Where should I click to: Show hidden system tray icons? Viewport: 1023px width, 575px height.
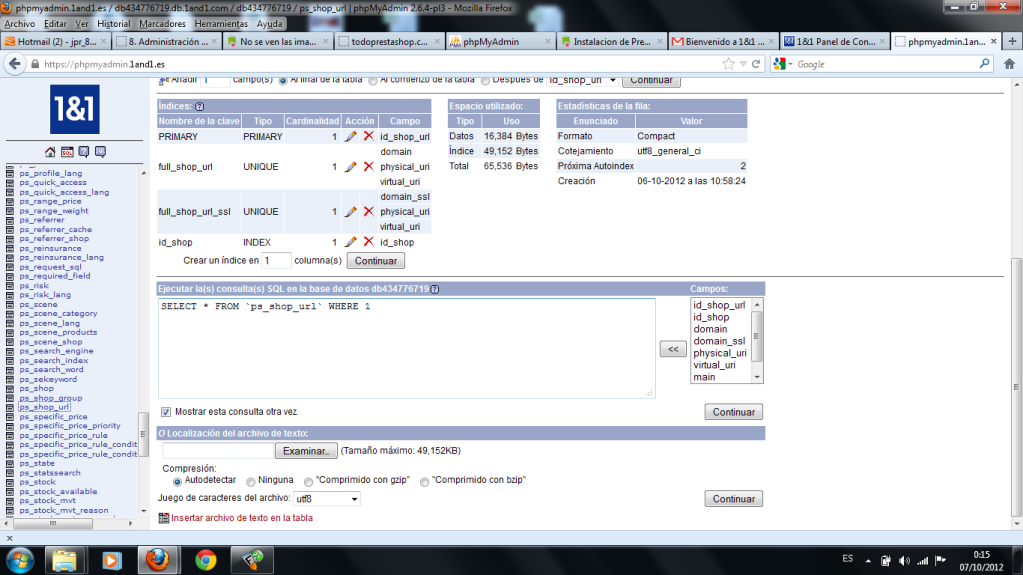[868, 561]
